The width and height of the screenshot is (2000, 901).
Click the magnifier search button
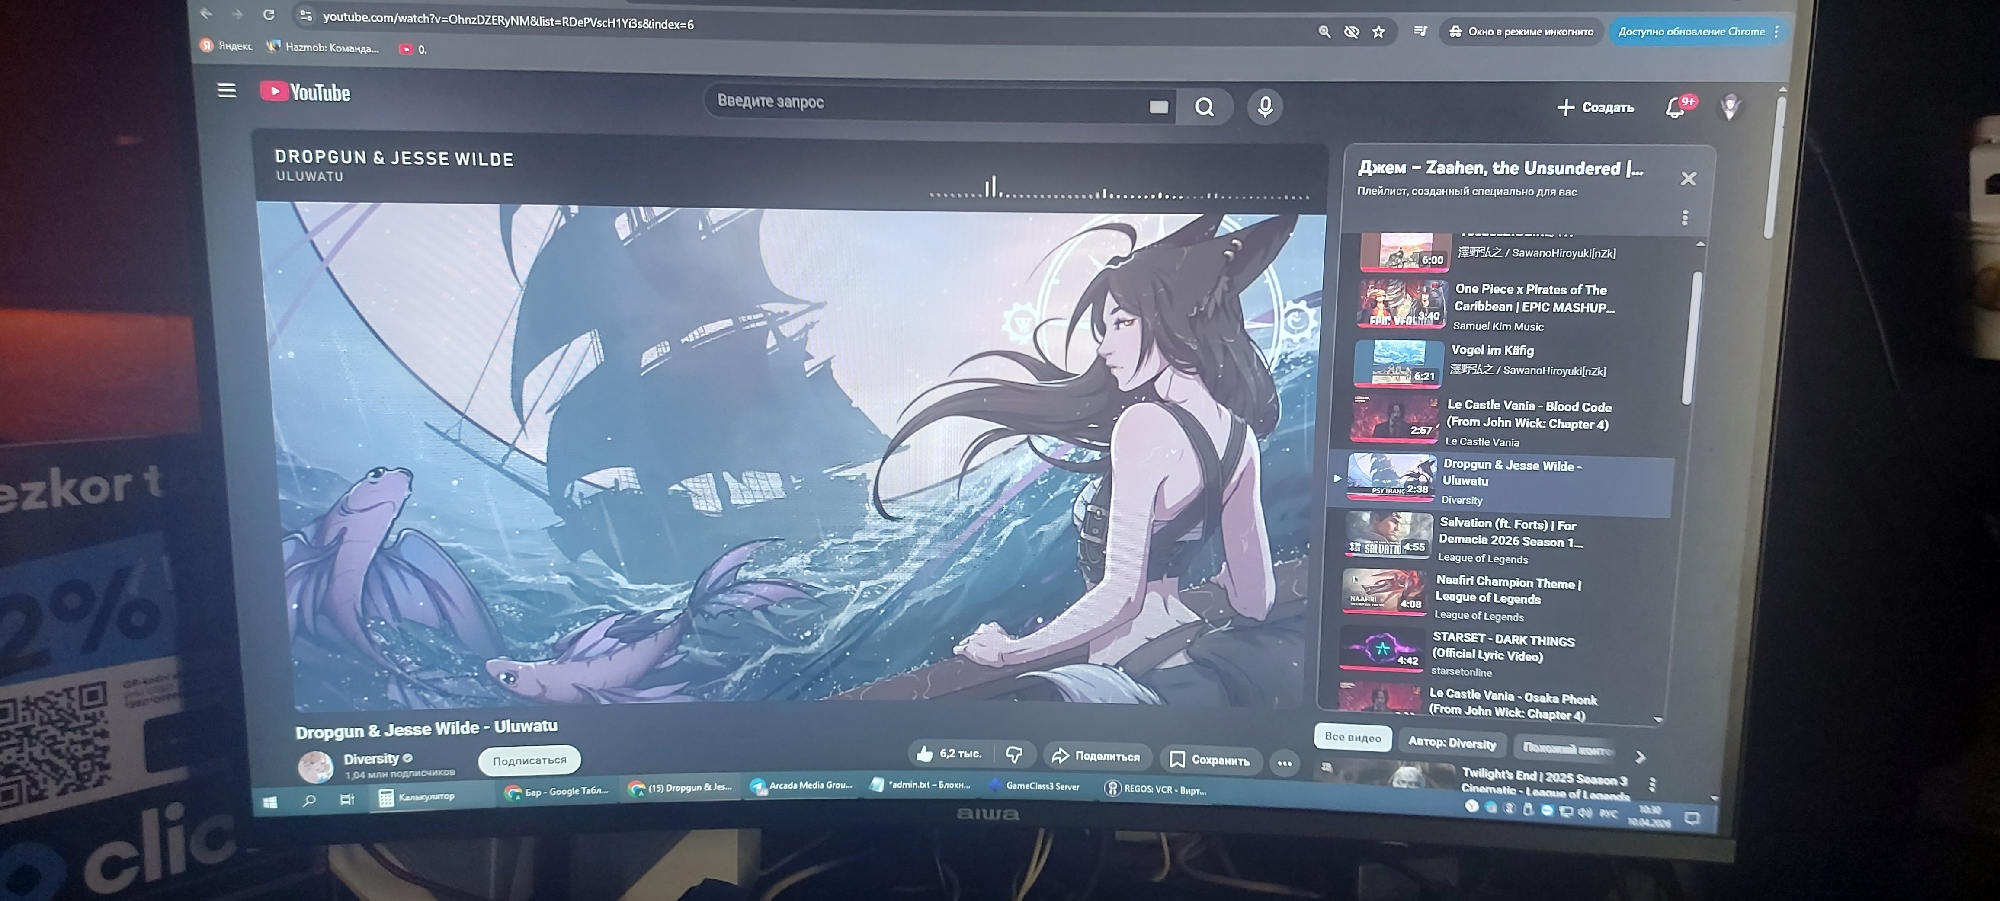pos(1204,107)
